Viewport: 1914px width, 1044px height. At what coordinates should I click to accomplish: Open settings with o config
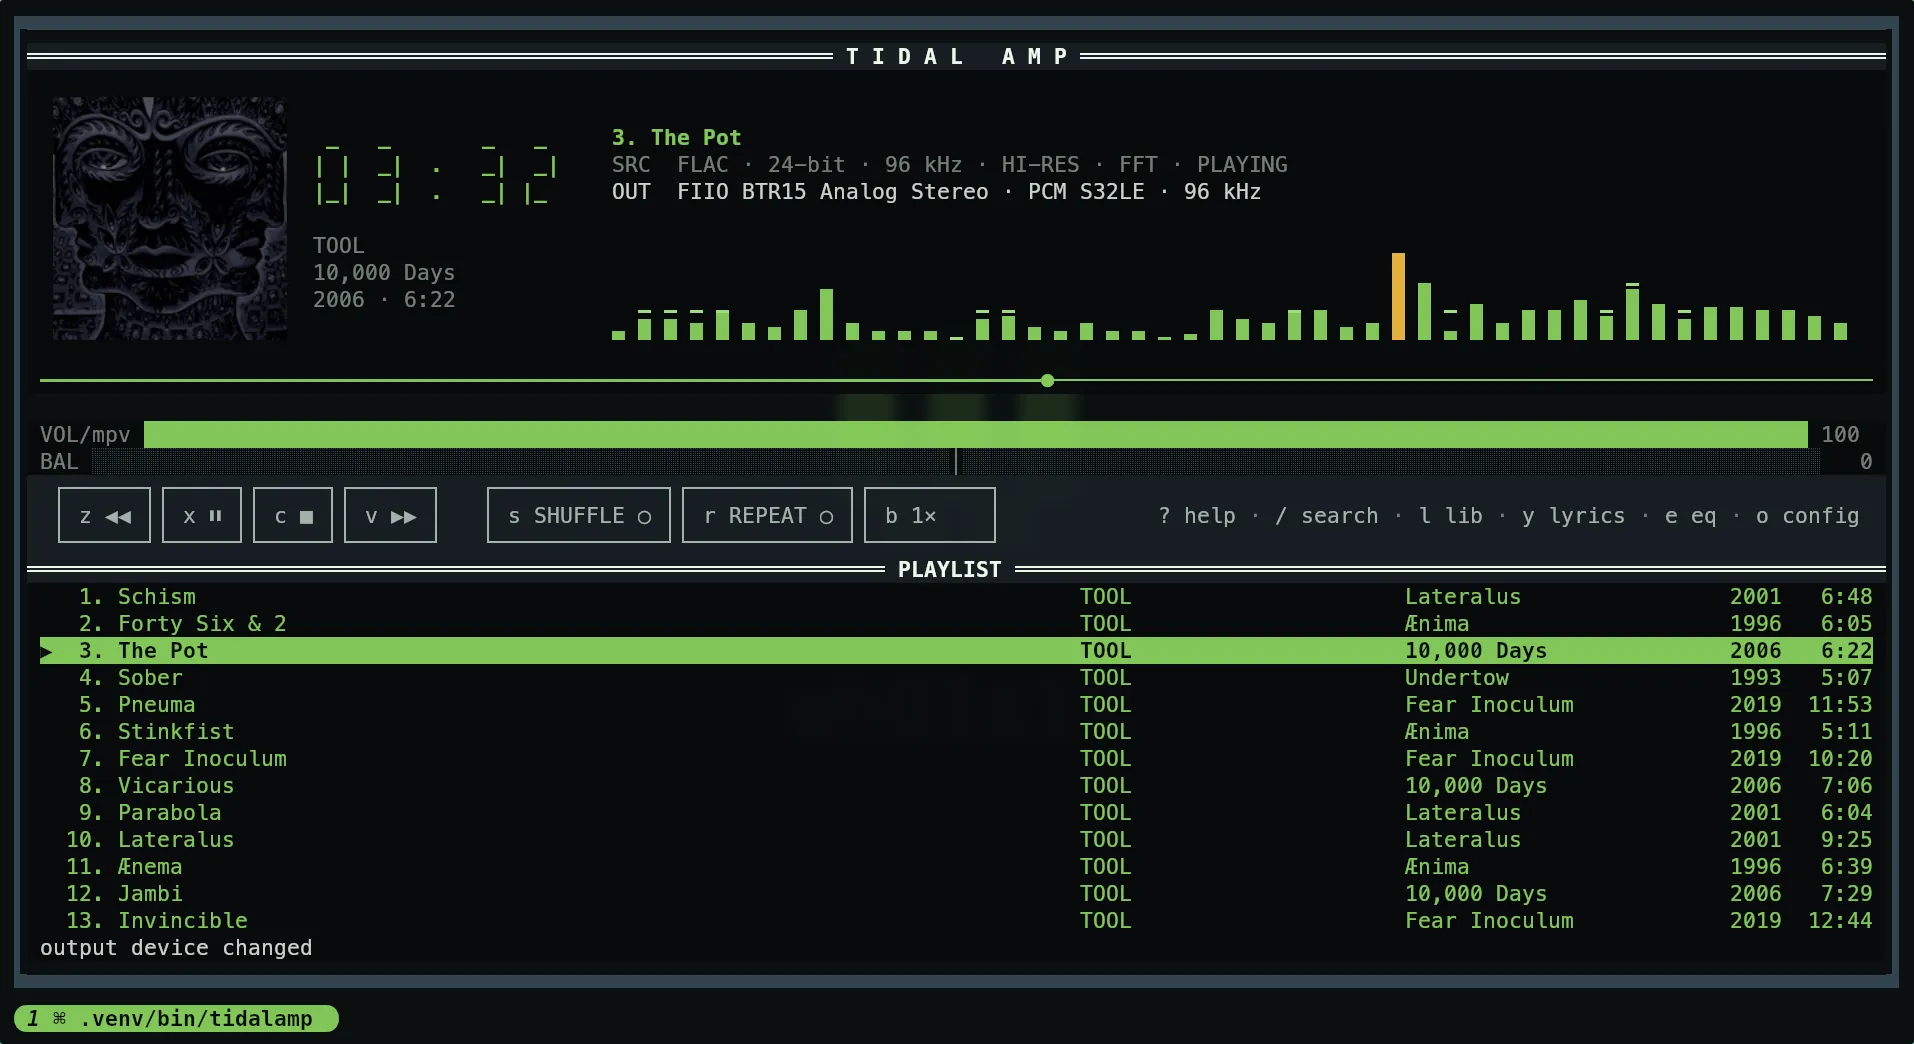click(x=1808, y=516)
